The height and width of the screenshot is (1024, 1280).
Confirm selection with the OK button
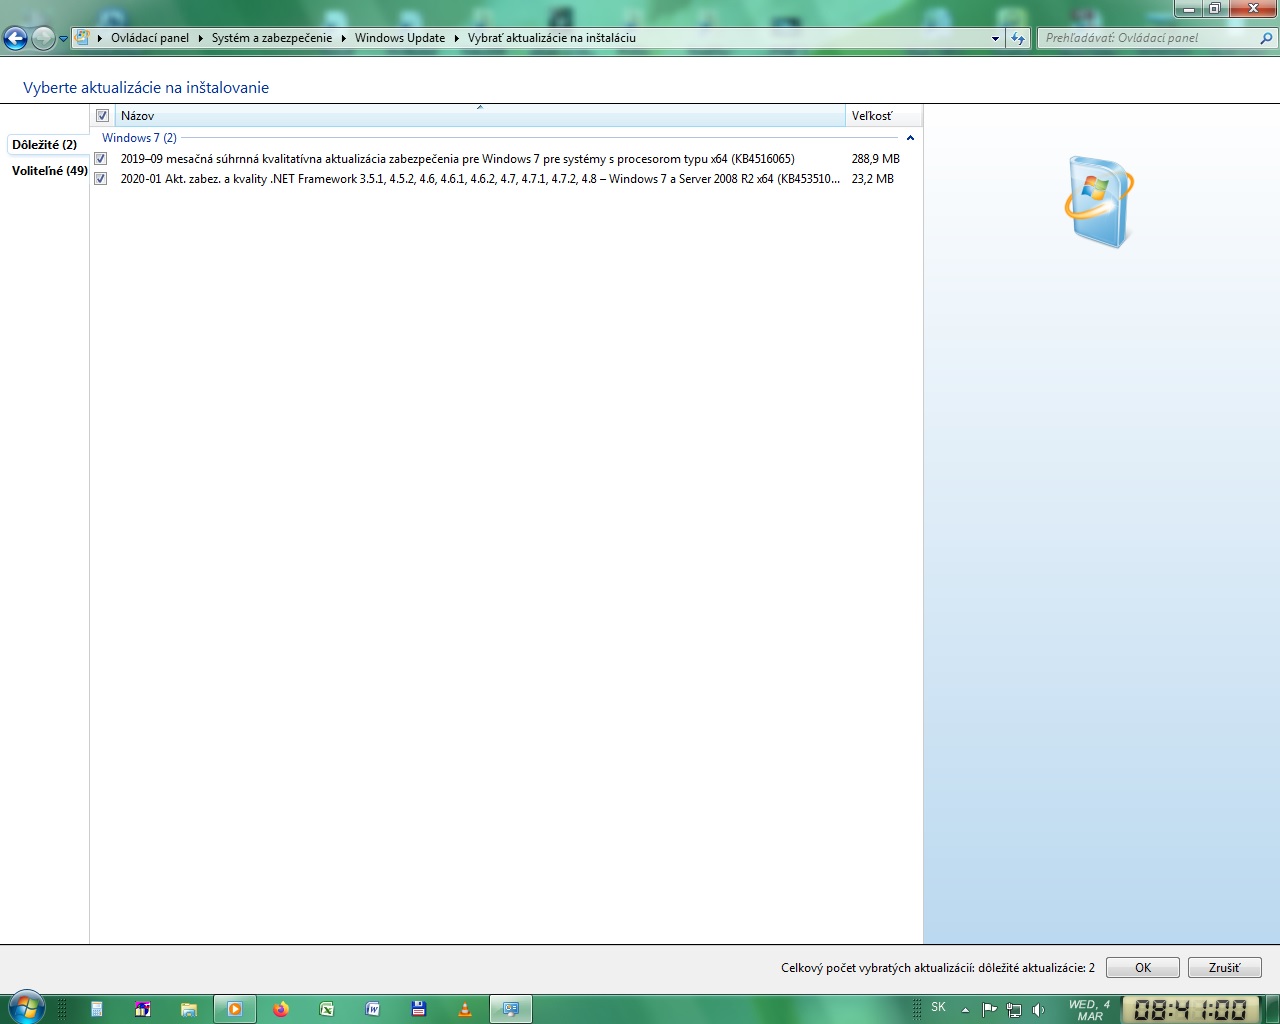coord(1143,968)
